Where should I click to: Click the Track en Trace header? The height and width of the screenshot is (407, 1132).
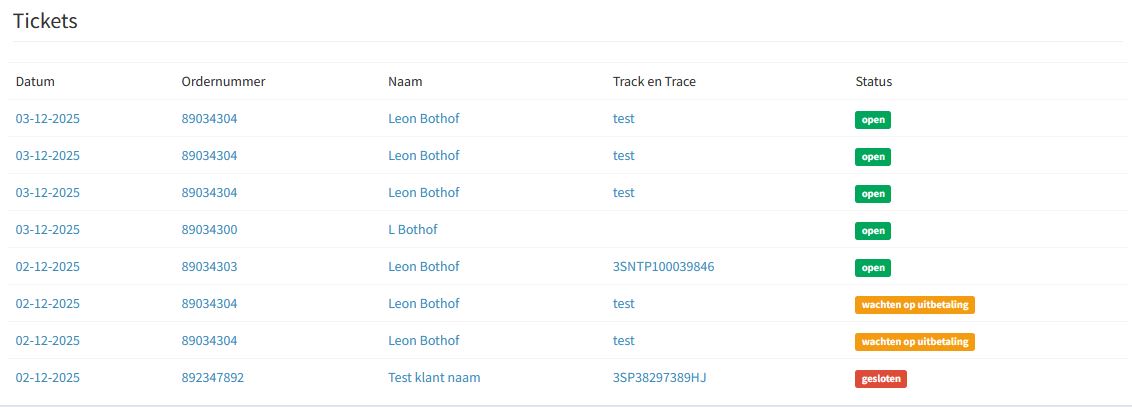(654, 82)
